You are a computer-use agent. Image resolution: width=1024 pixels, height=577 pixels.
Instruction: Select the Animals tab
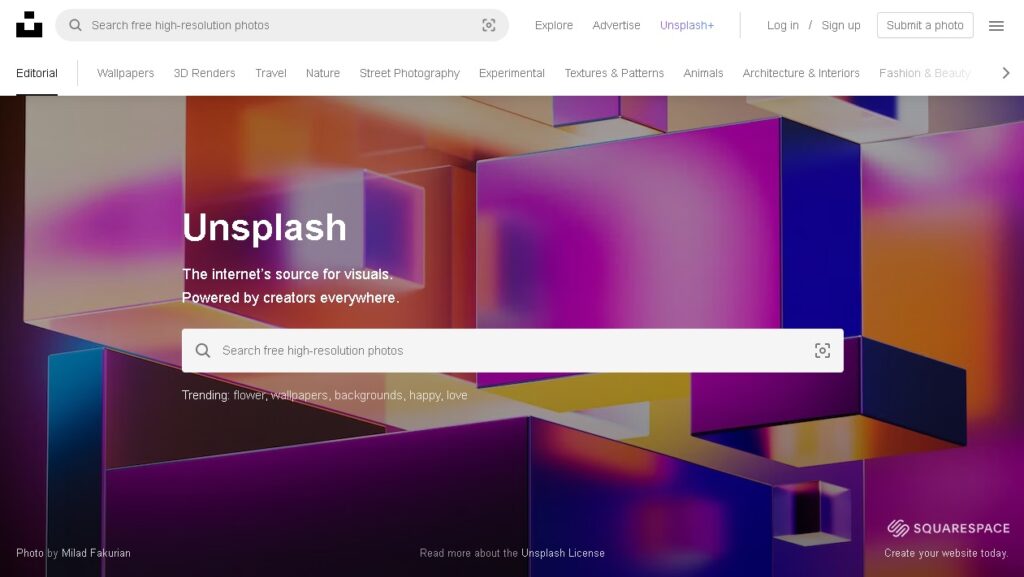[703, 73]
